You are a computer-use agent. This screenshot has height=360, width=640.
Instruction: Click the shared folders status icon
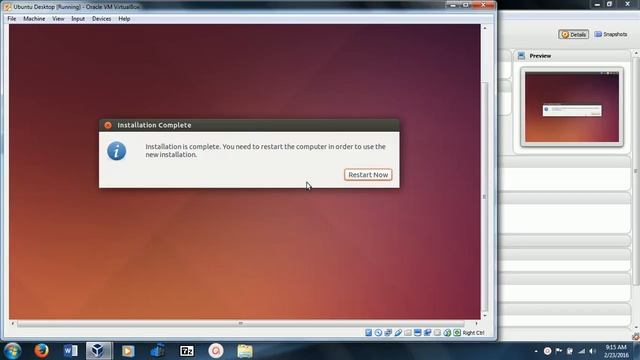coord(408,333)
